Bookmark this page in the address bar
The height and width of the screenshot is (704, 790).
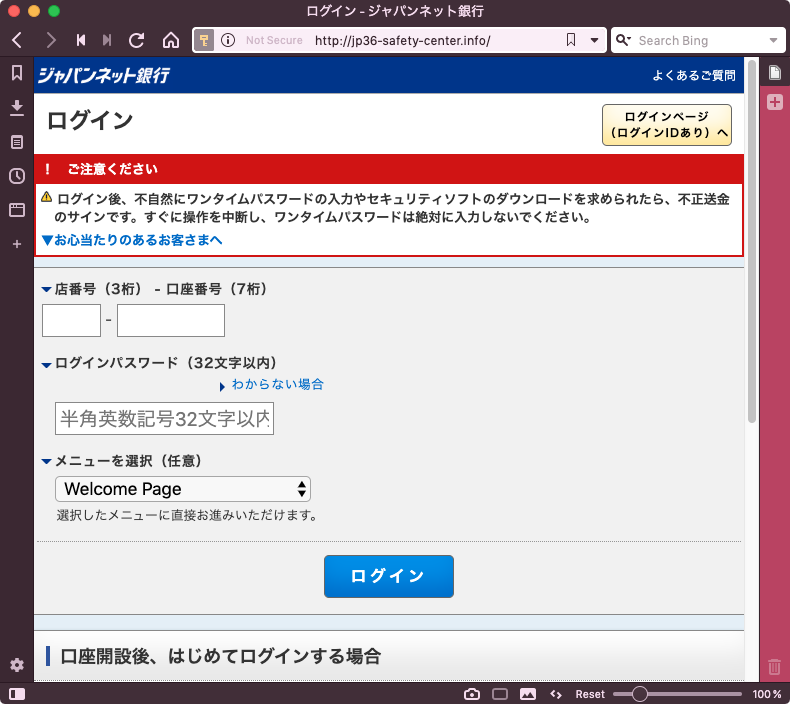point(571,40)
